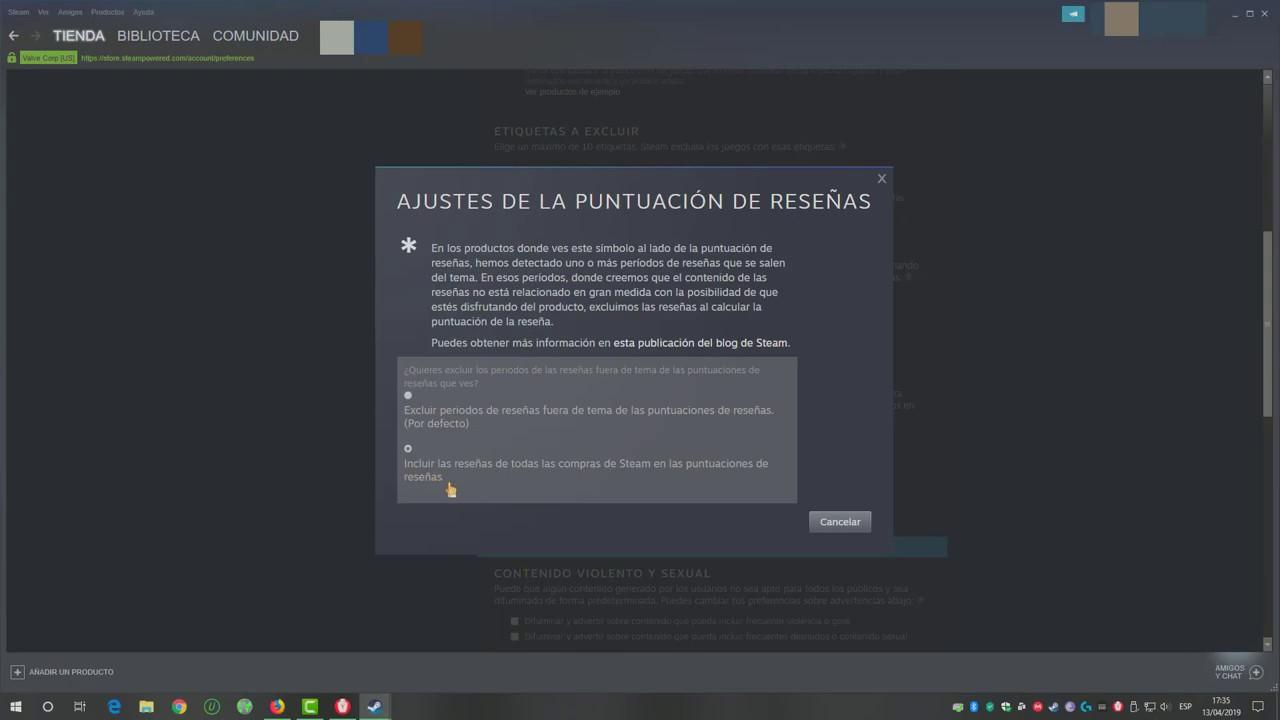Screen dimensions: 1280x720
Task: Switch to the BIBLIOTECA tab
Action: (x=158, y=35)
